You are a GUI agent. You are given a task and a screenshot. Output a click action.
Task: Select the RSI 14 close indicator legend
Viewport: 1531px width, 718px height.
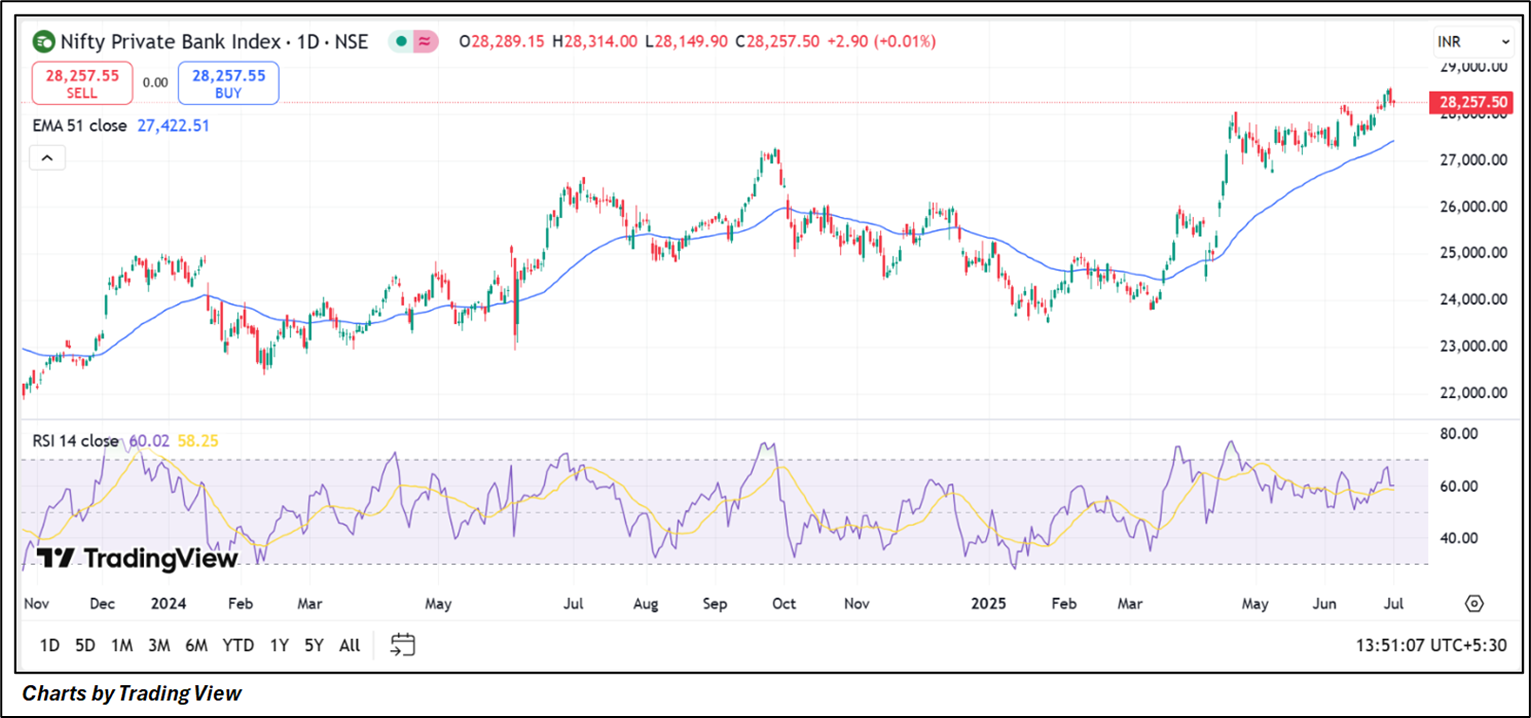[75, 441]
